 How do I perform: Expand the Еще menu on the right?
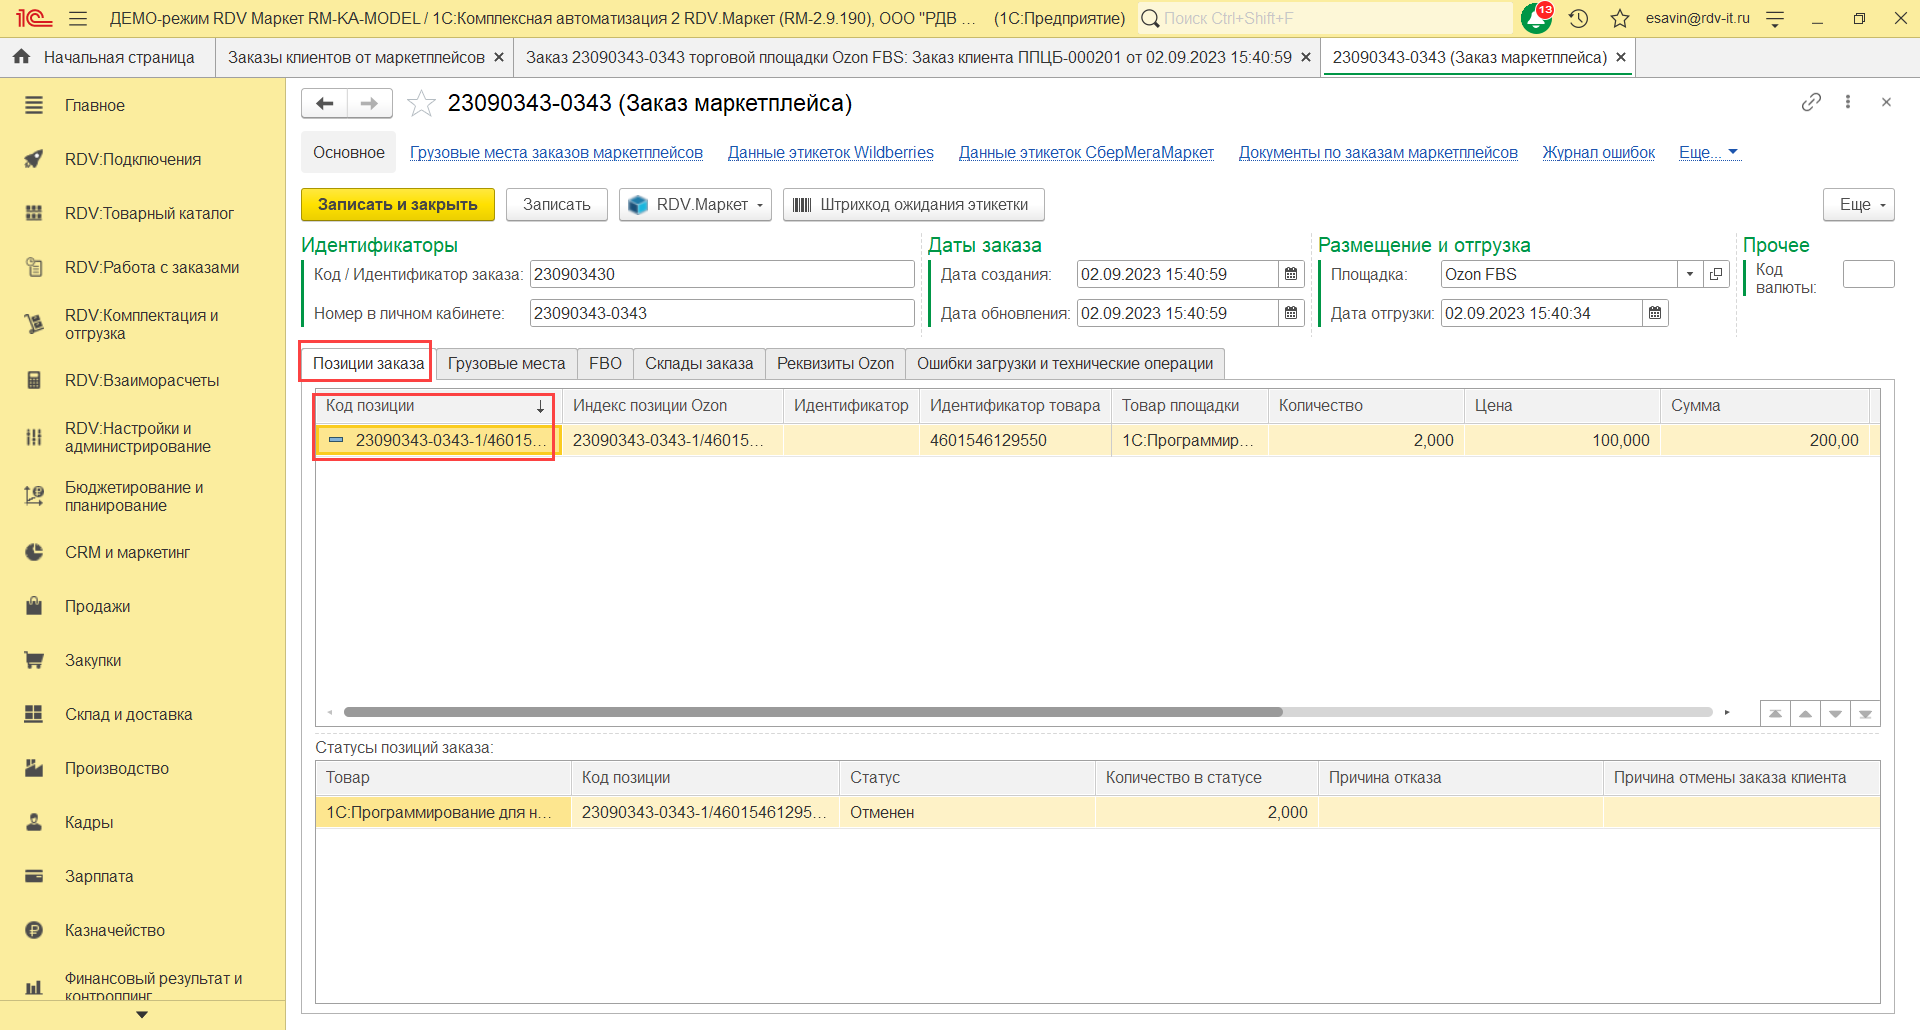pyautogui.click(x=1858, y=205)
